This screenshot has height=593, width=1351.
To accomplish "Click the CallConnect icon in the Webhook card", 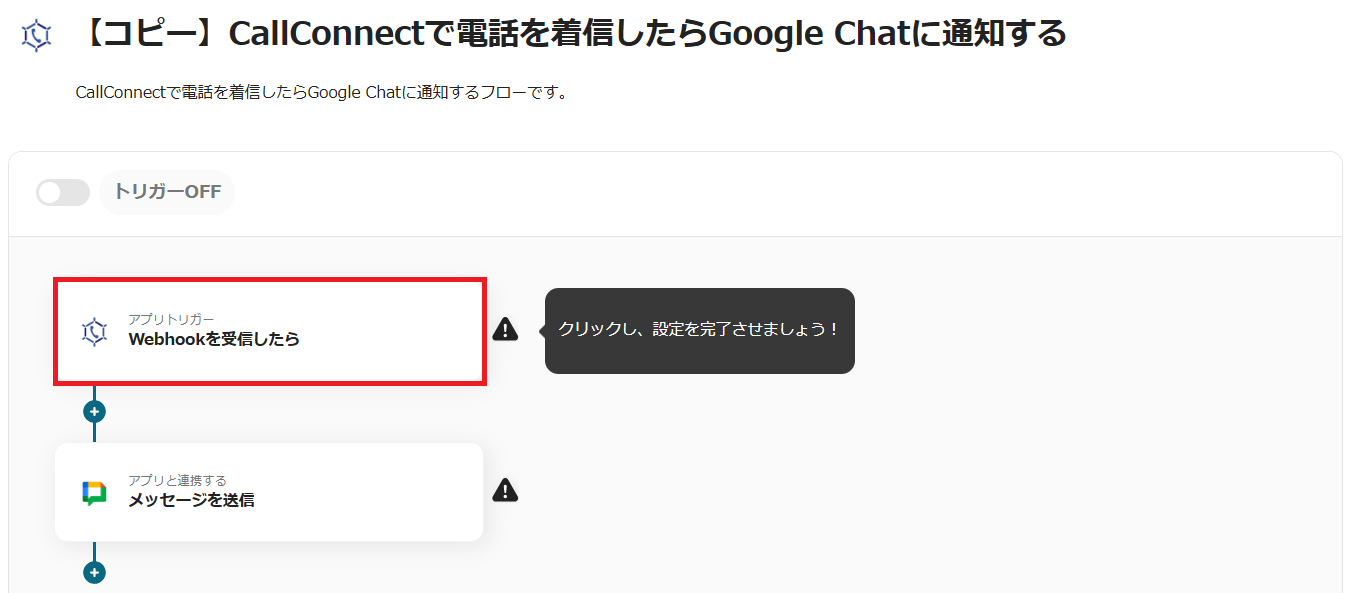I will [x=94, y=331].
